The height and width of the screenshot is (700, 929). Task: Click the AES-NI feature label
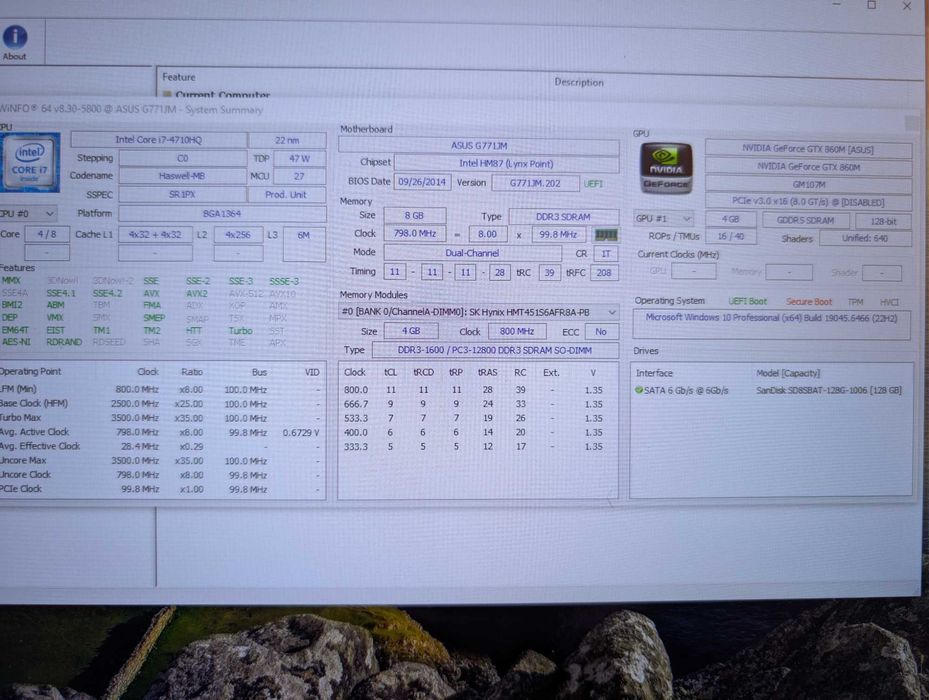(x=16, y=342)
